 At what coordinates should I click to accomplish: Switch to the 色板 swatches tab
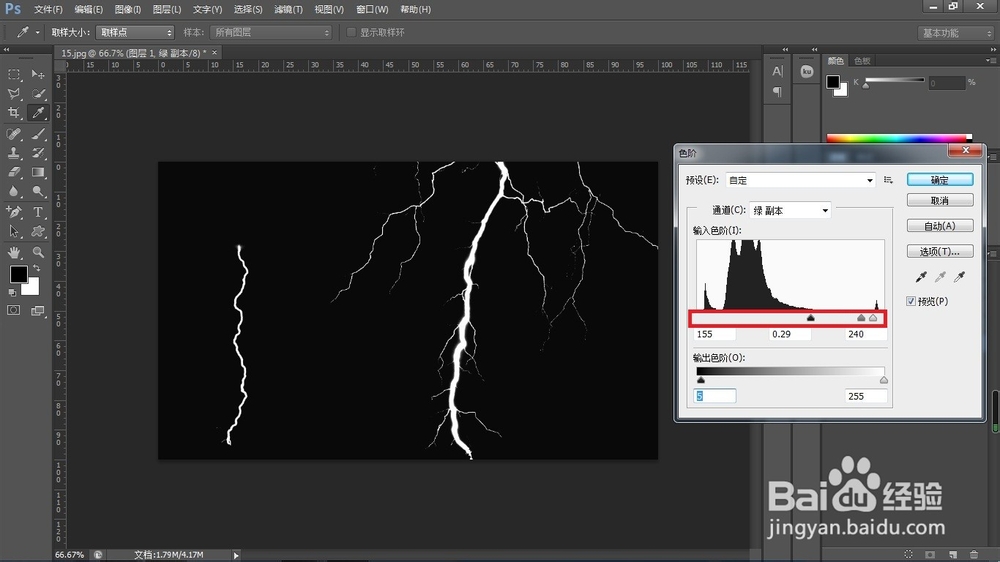click(x=862, y=61)
